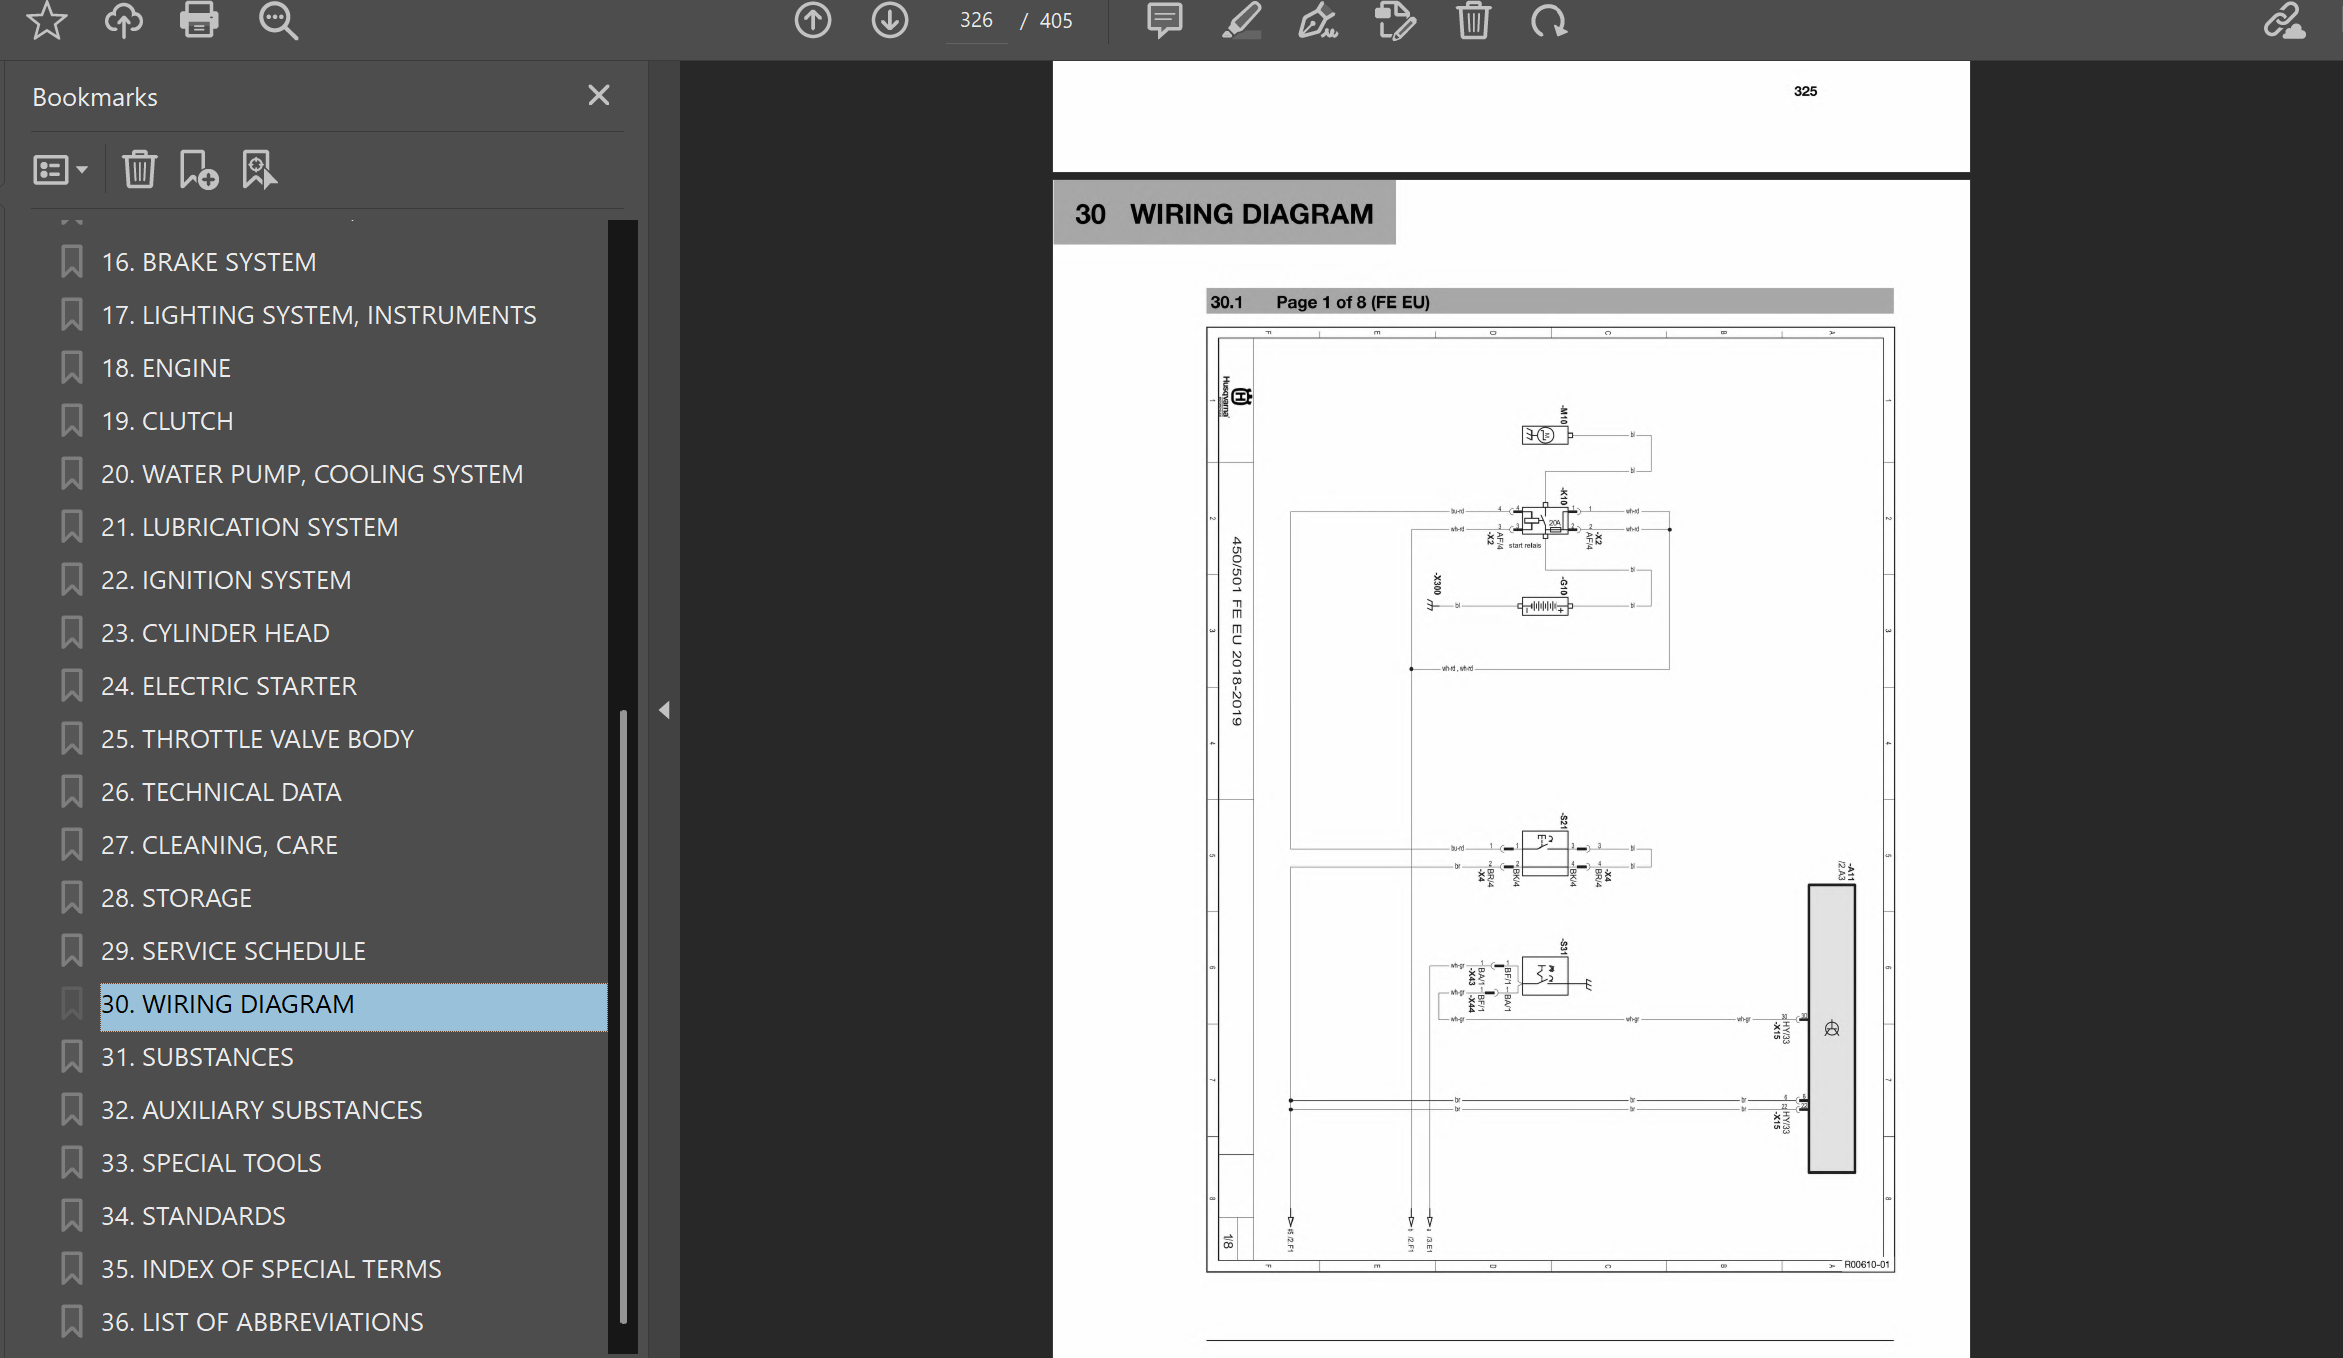Delete selected bookmark trash icon
Screen dimensions: 2343x1358
click(139, 169)
